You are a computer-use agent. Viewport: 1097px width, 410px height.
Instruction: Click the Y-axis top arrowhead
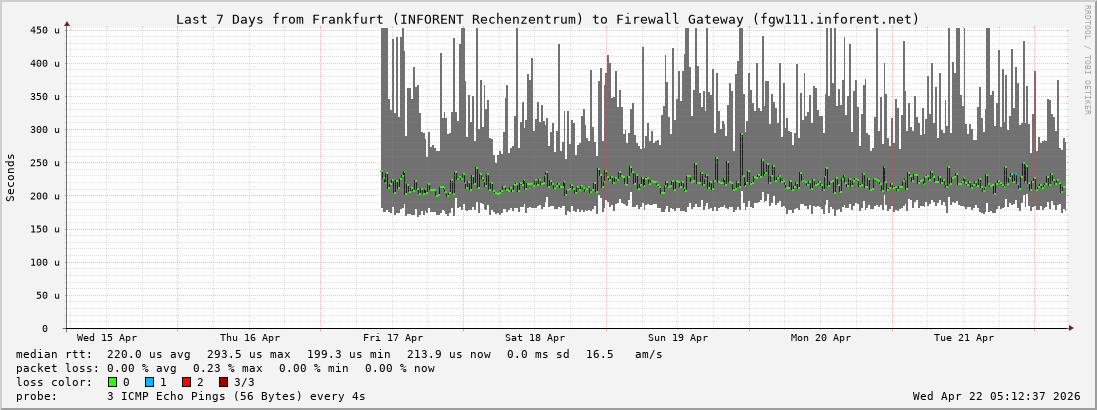click(x=67, y=23)
